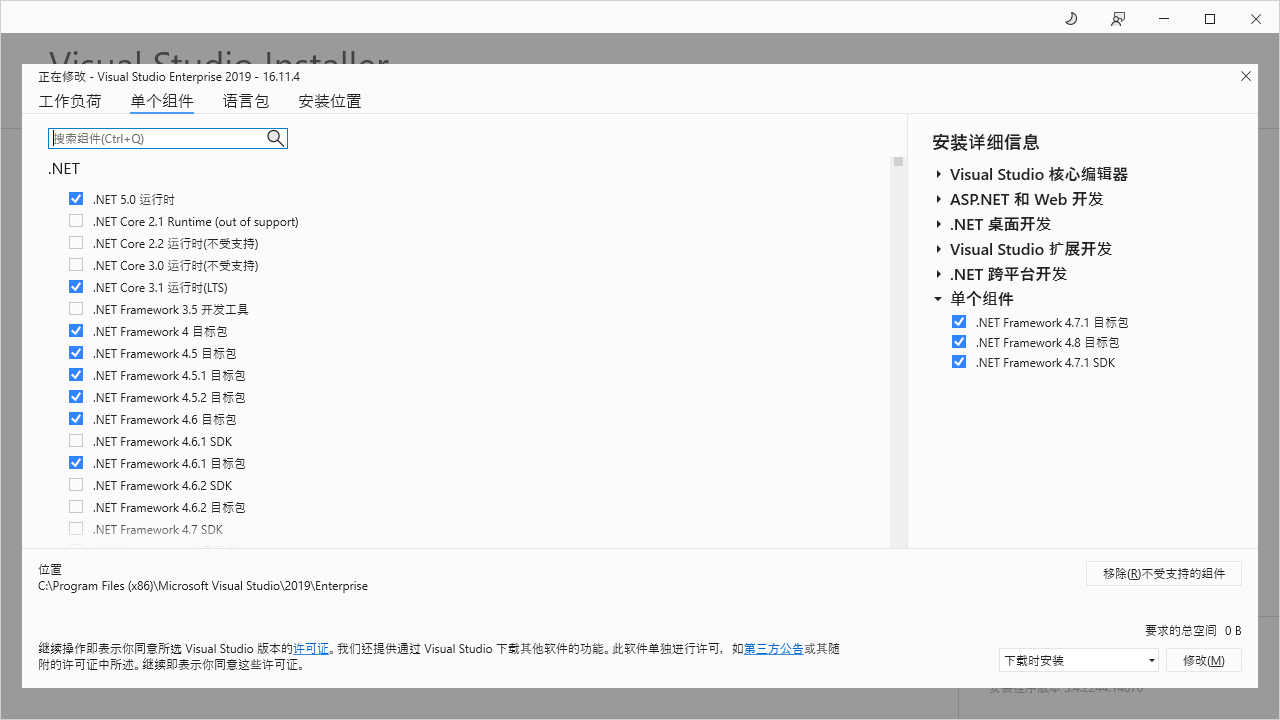Image resolution: width=1280 pixels, height=720 pixels.
Task: Uncheck .NET Framework 4.6.1 目标包 checkbox
Action: 76,463
